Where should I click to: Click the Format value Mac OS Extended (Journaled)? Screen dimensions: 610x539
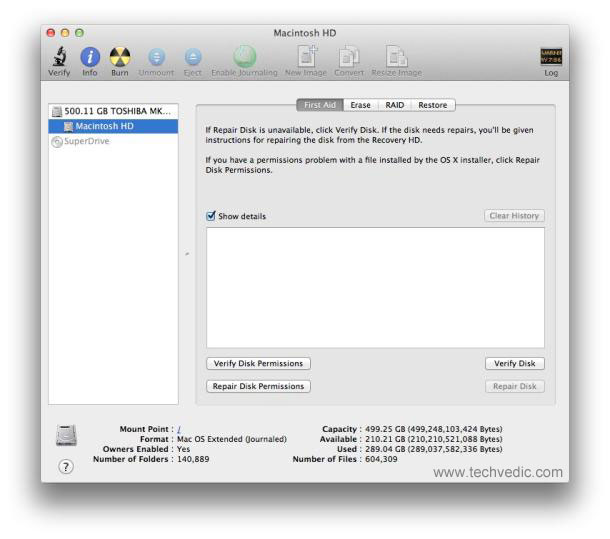pos(232,439)
